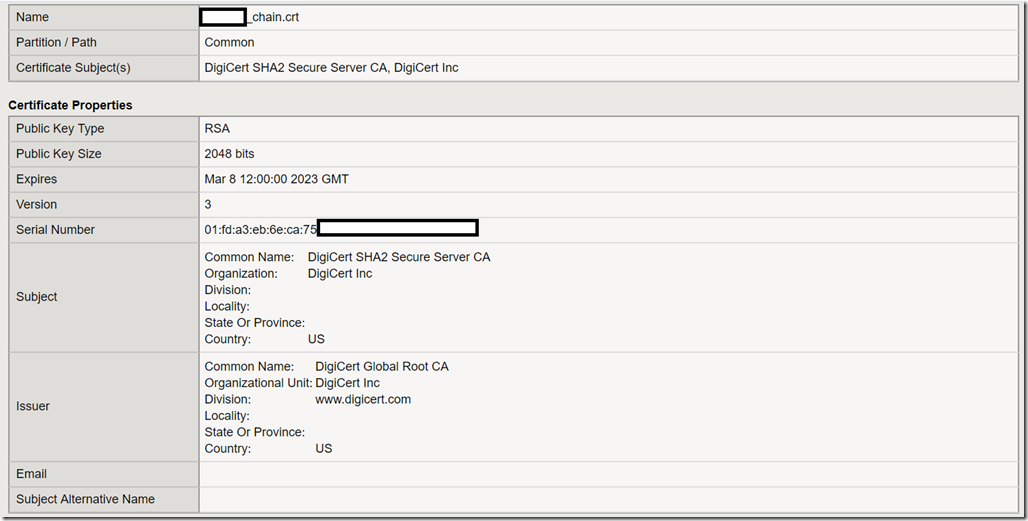Select the "RSA" key type value
The image size is (1028, 521).
pos(217,128)
